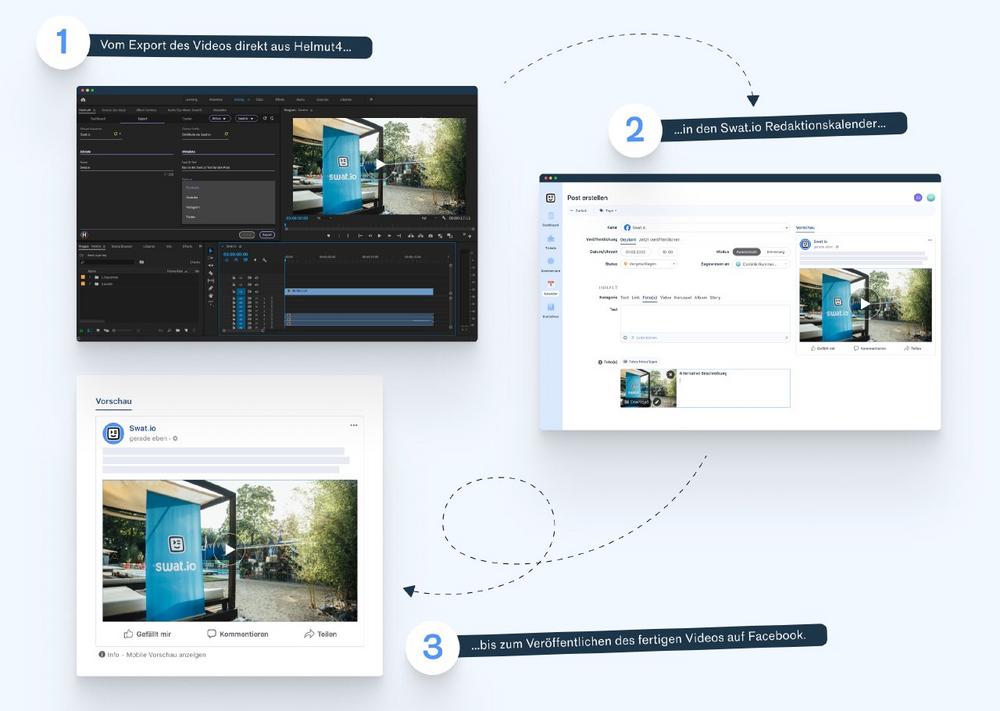The width and height of the screenshot is (1000, 711).
Task: Click Teilen in the large preview post
Action: click(320, 634)
